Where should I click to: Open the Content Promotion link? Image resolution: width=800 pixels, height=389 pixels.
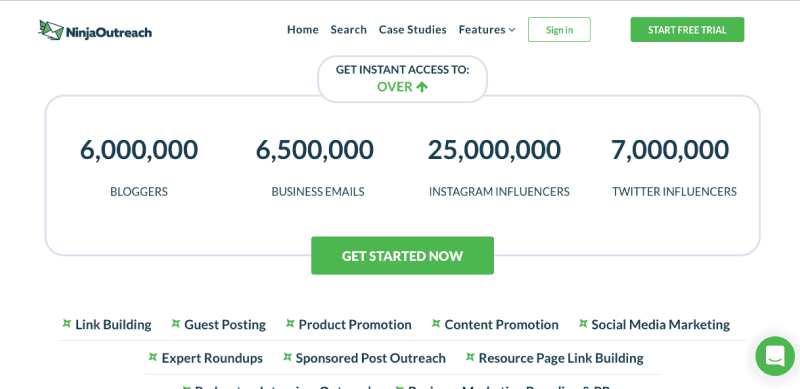point(502,325)
